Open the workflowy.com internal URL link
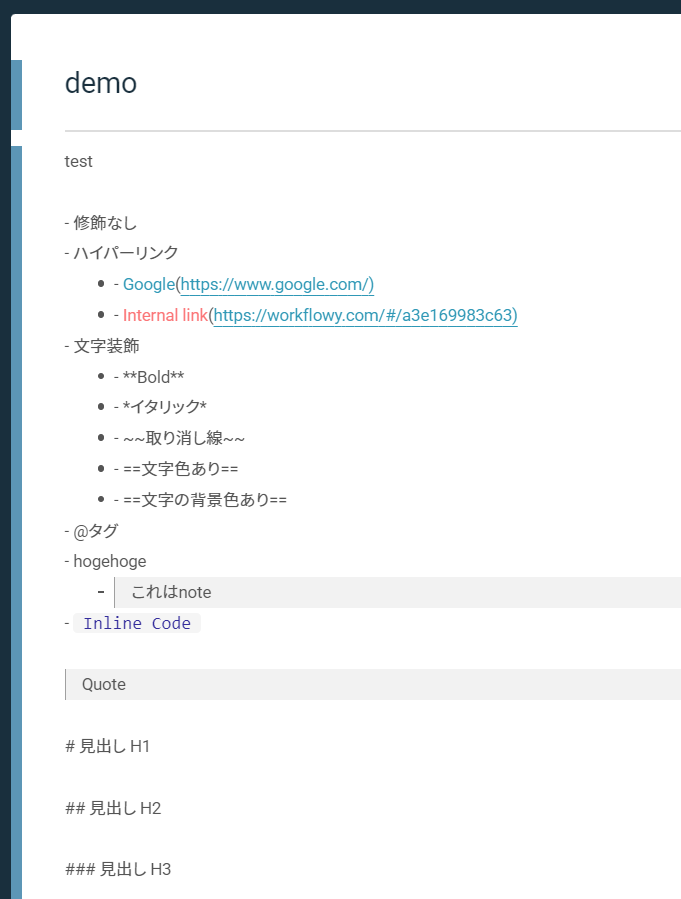This screenshot has width=681, height=899. point(366,315)
